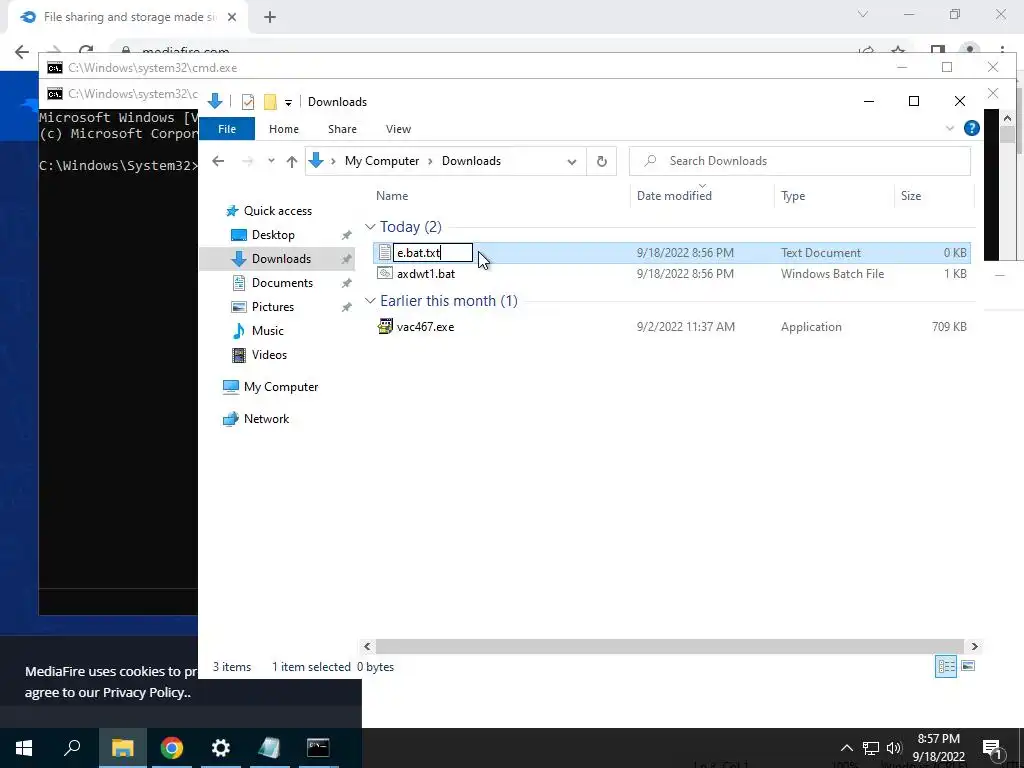Click the Search Downloads field
The image size is (1024, 768).
[x=800, y=161]
